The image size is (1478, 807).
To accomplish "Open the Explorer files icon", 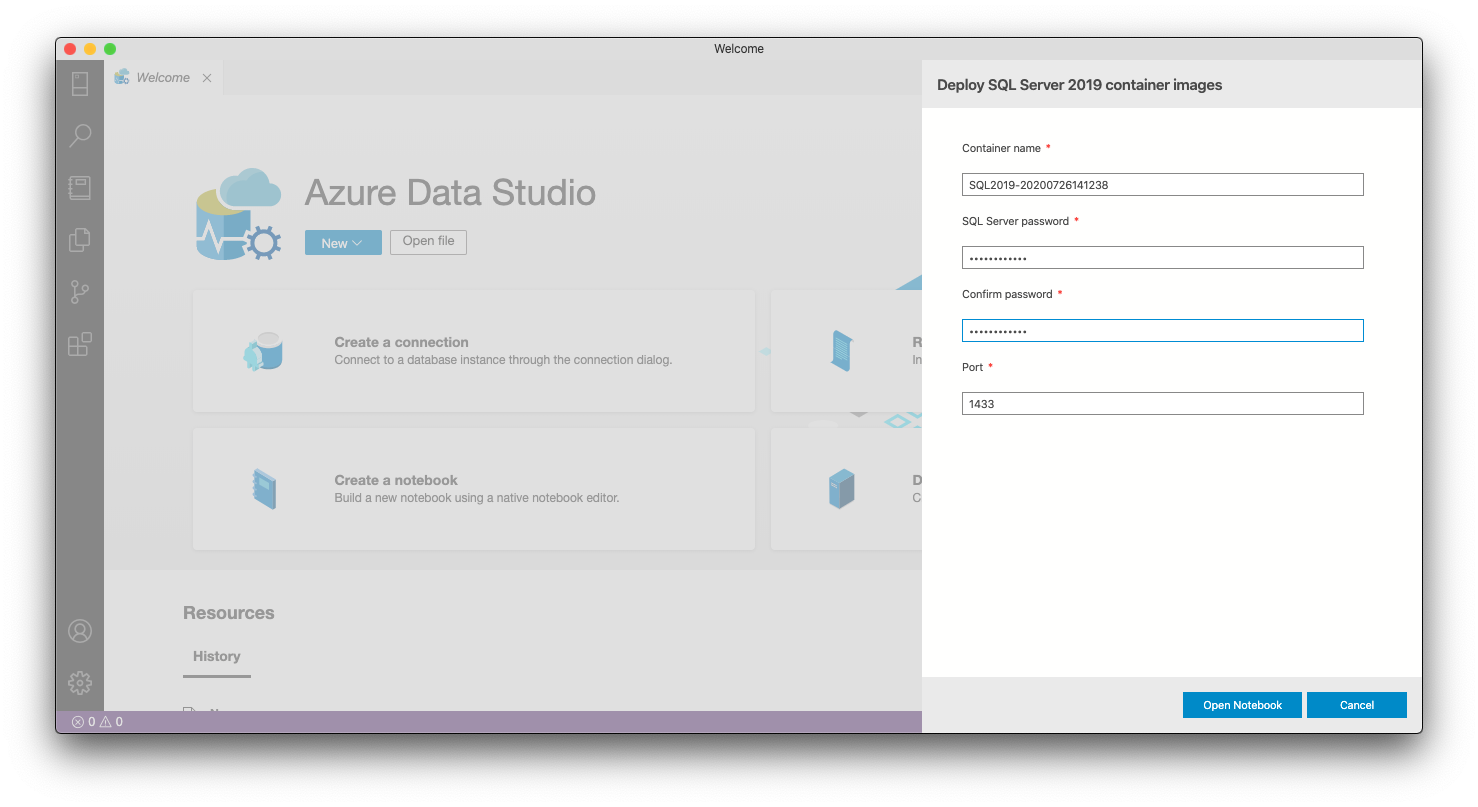I will coord(80,240).
